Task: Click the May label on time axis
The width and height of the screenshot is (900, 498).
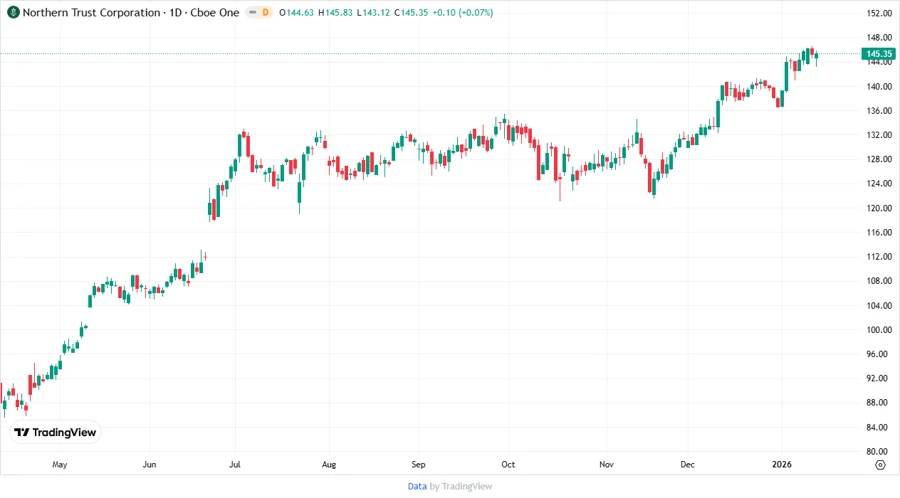Action: [60, 464]
